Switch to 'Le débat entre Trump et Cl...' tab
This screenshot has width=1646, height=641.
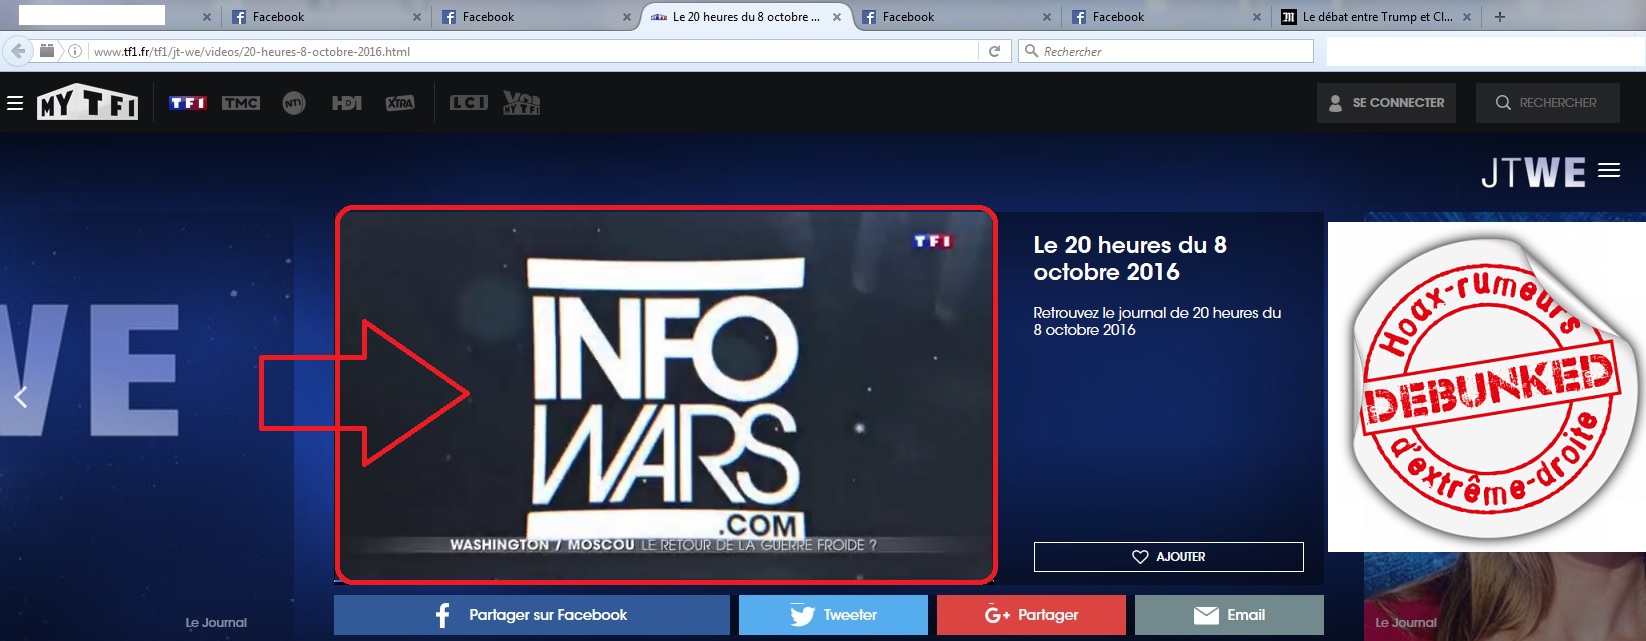tap(1376, 17)
